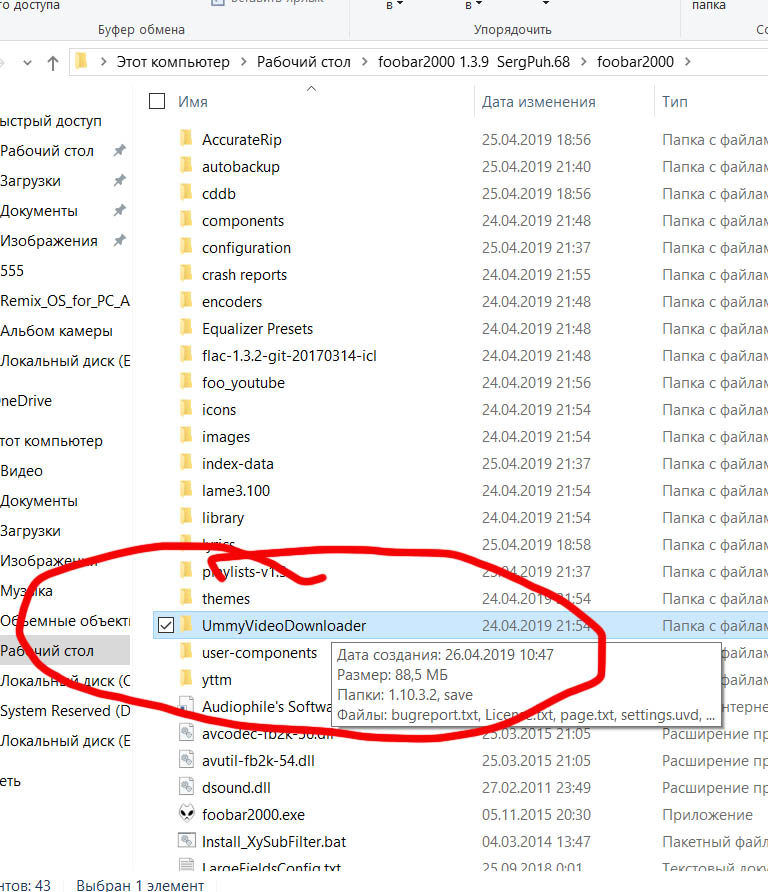Expand chevron before Этот компьютер in address bar
The height and width of the screenshot is (892, 768).
pos(104,61)
